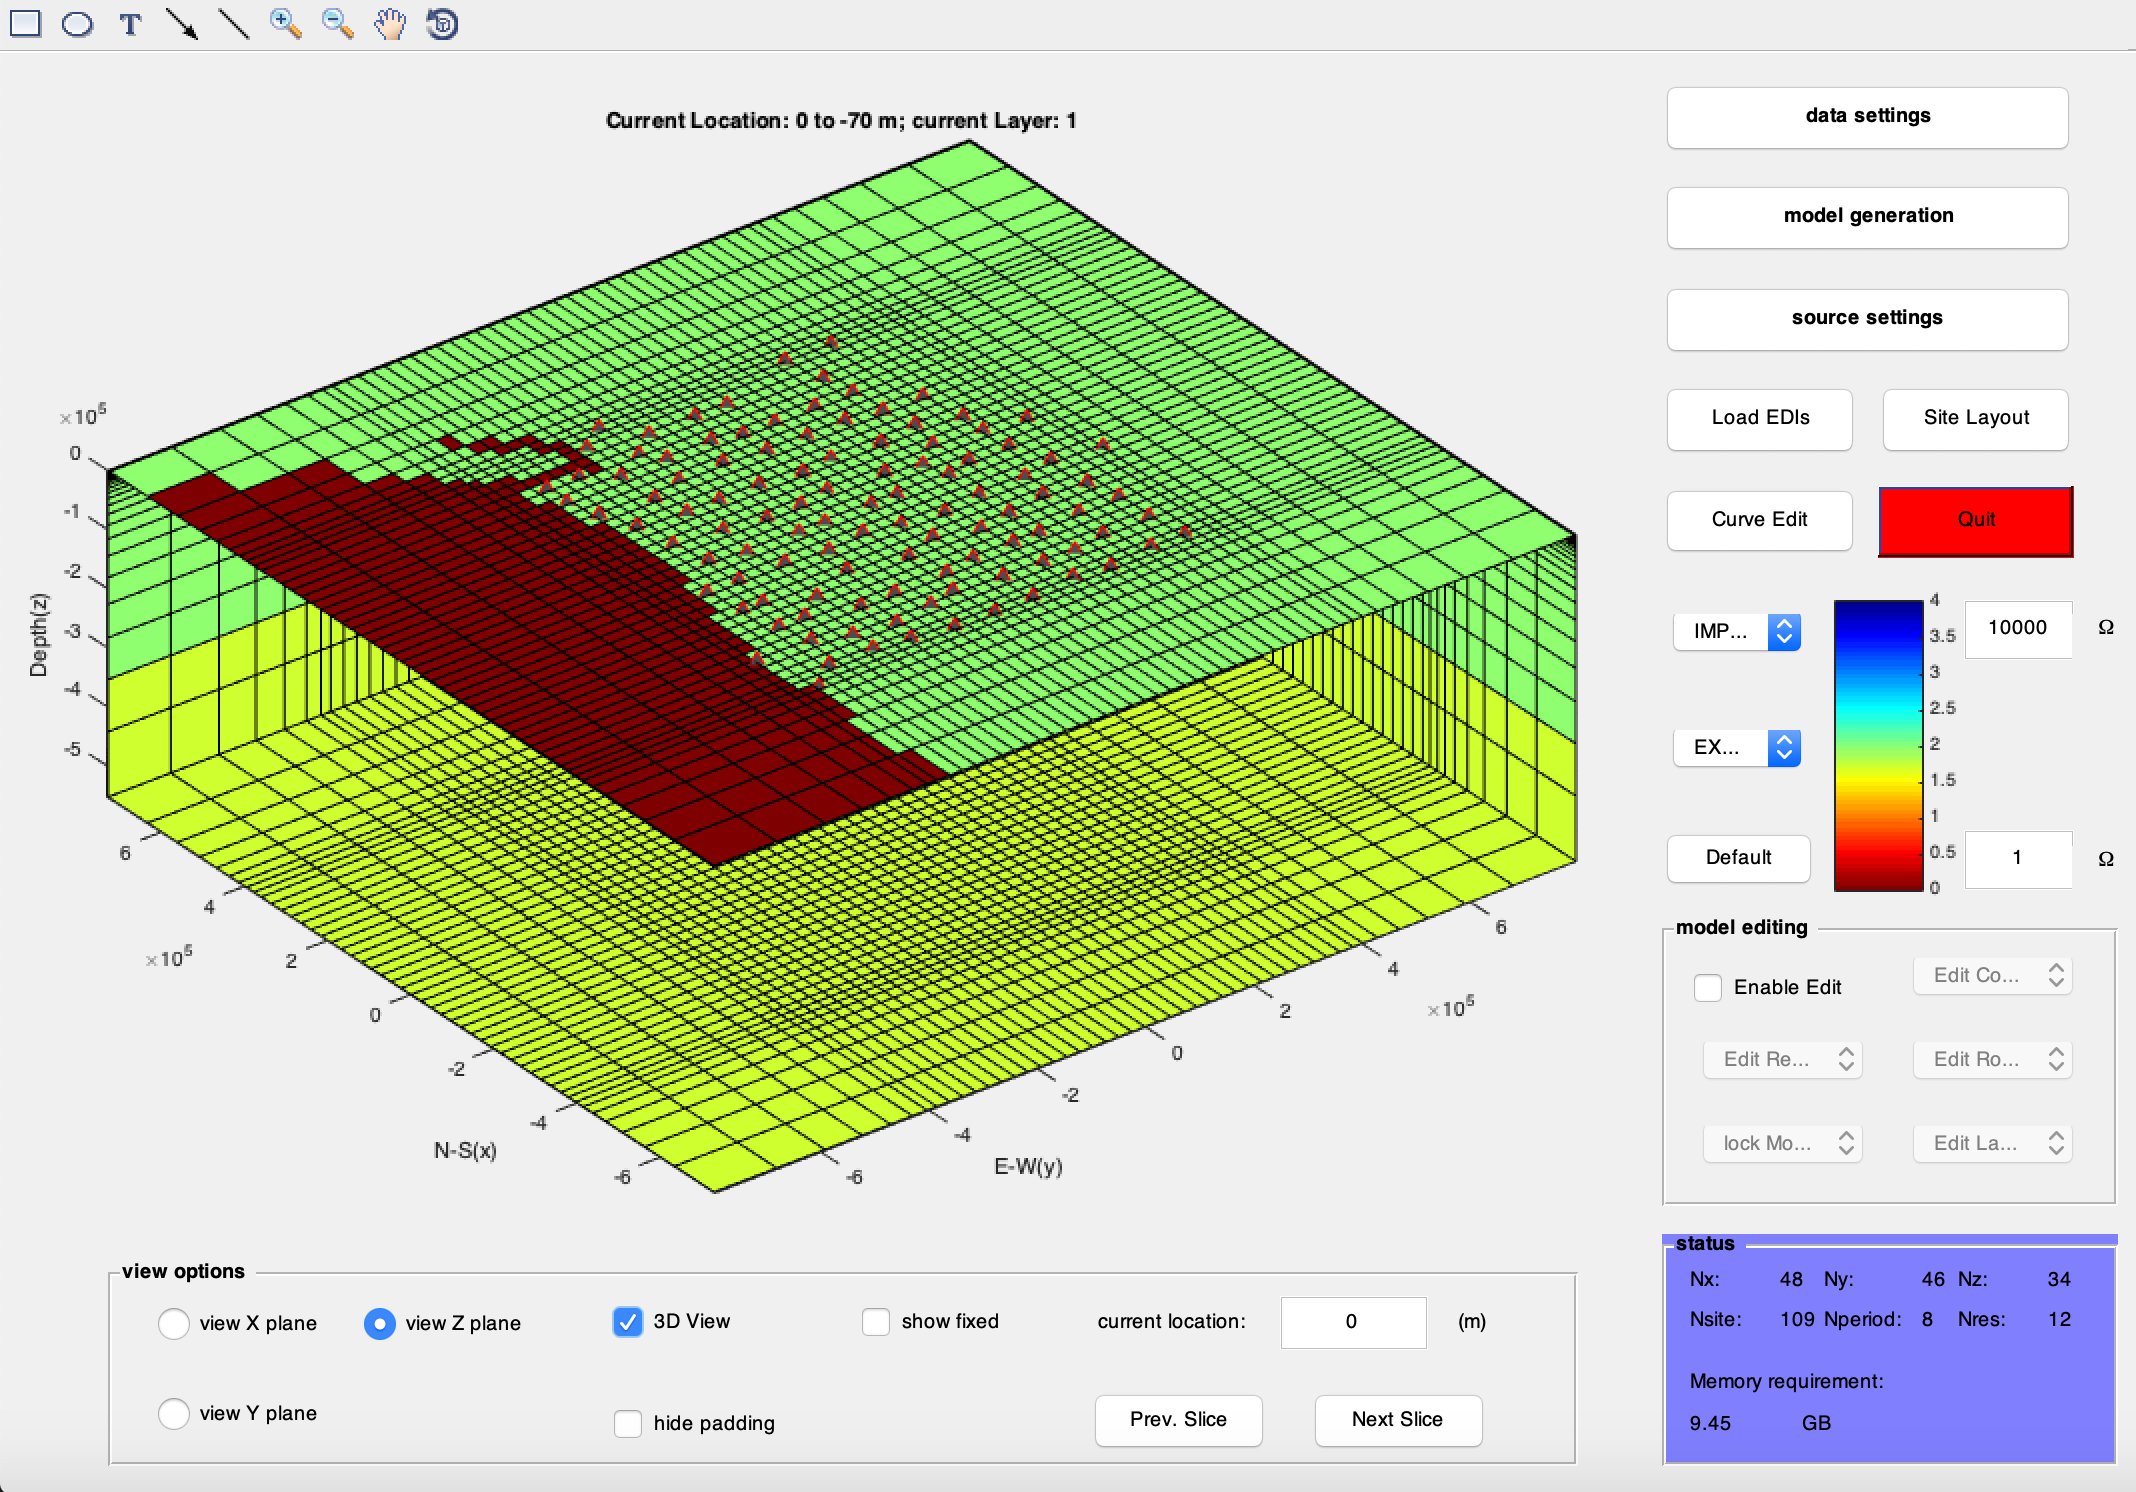Open the model generation panel
Image resolution: width=2136 pixels, height=1492 pixels.
(1870, 214)
